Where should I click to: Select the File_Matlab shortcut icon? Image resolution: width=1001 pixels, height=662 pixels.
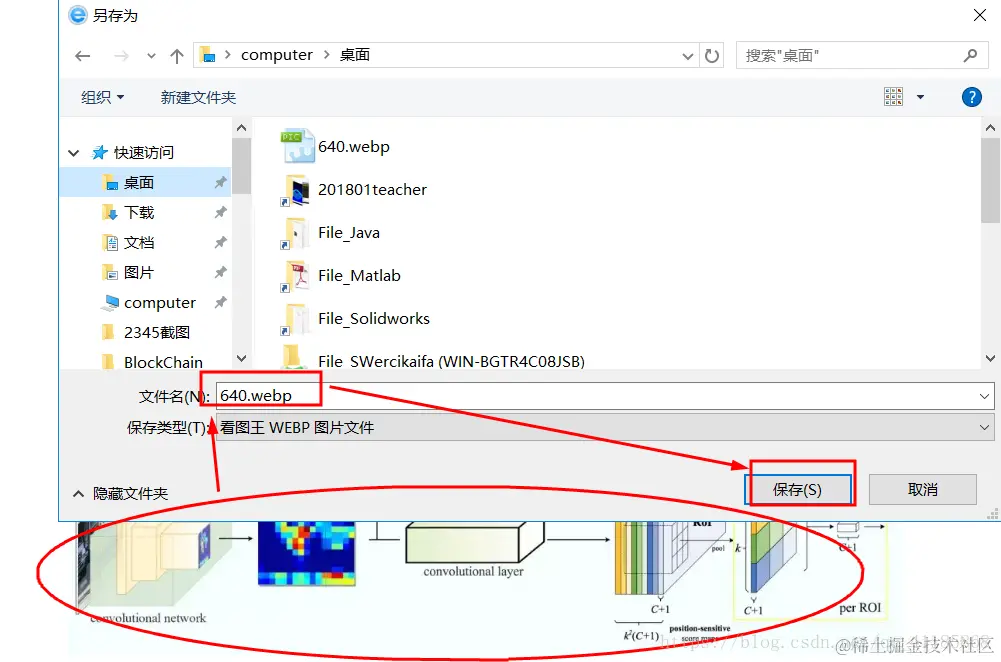pos(296,276)
